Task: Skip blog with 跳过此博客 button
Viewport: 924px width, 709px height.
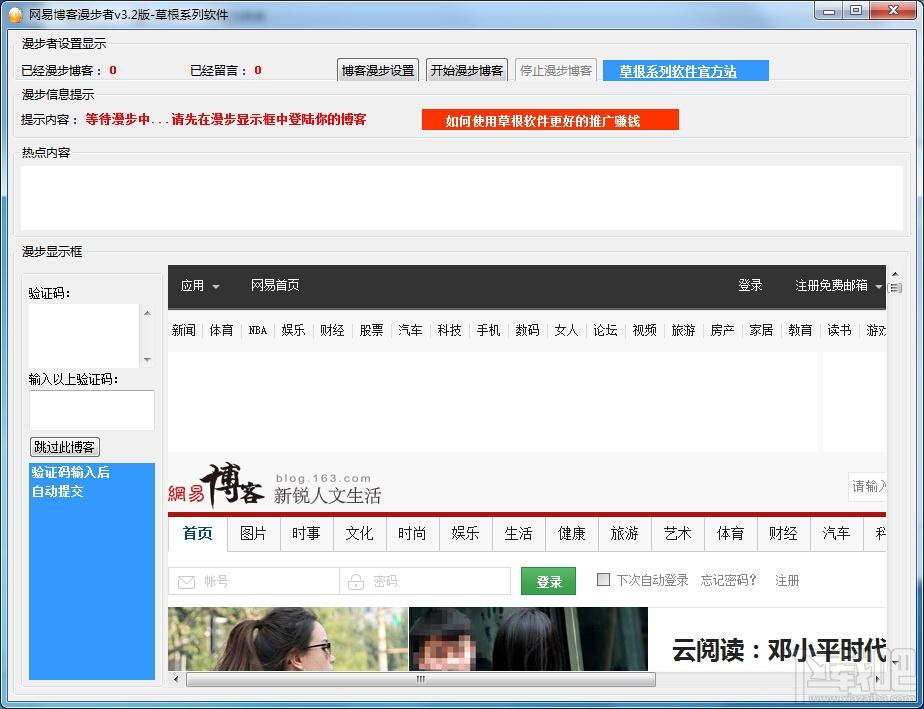Action: [64, 447]
